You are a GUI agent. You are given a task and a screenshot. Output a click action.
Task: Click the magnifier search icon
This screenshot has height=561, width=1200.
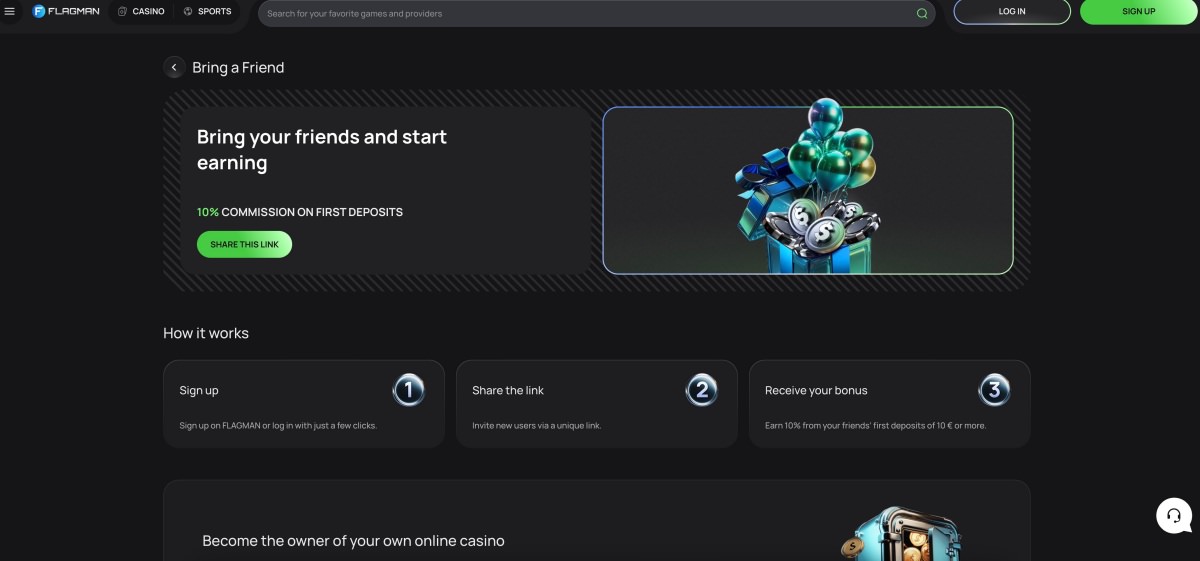pos(922,14)
